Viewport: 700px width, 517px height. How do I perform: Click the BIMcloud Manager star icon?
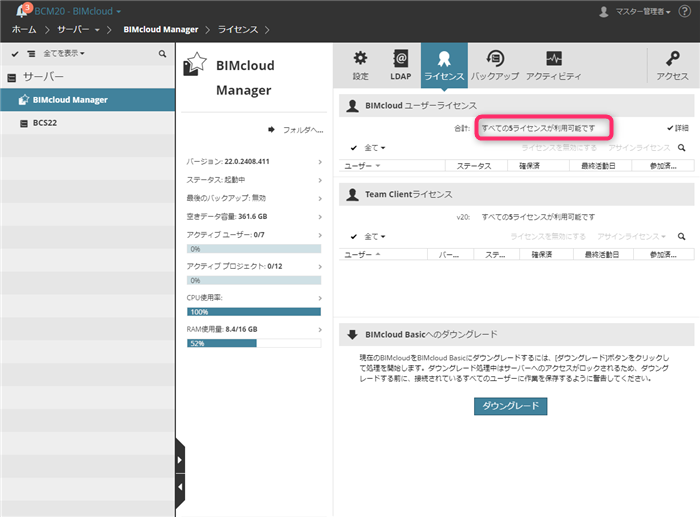click(195, 64)
